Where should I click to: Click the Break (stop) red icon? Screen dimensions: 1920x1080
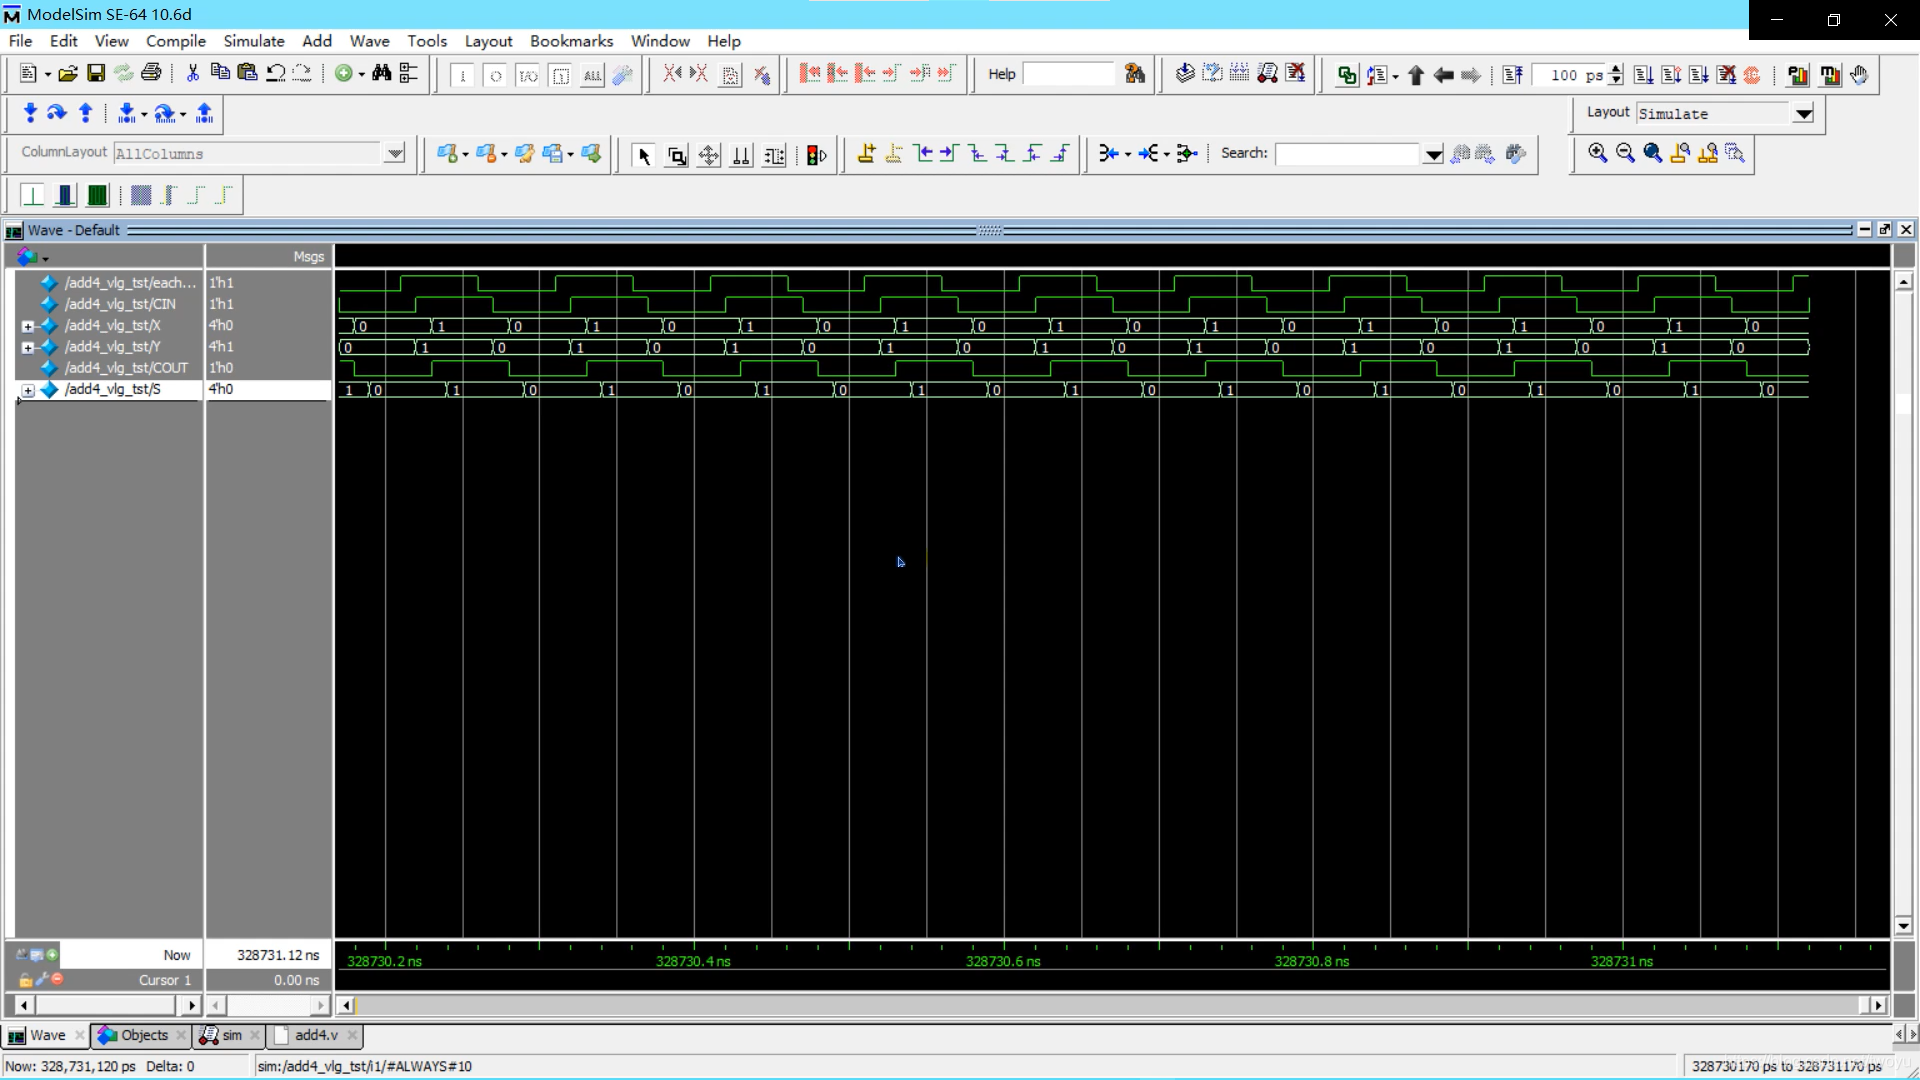click(1752, 75)
